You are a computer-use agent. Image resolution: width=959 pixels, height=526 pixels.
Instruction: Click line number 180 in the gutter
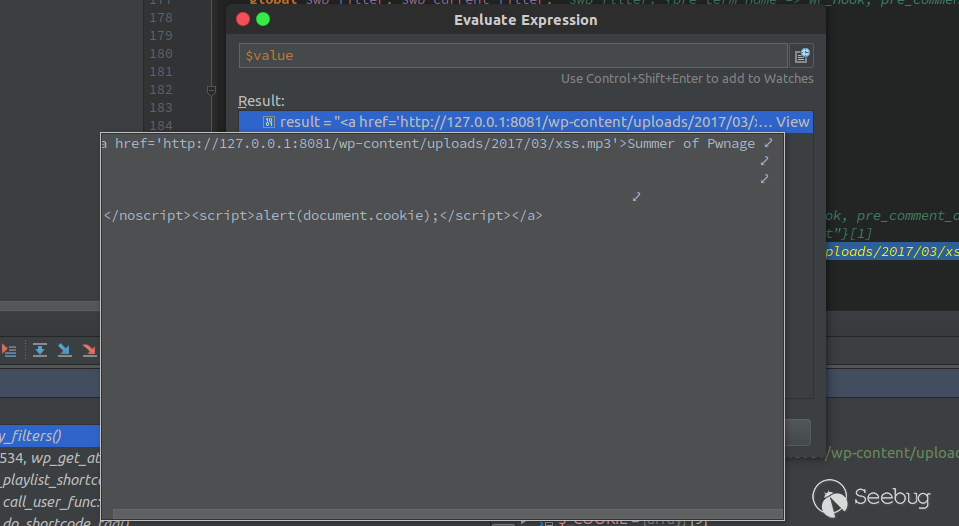[161, 54]
